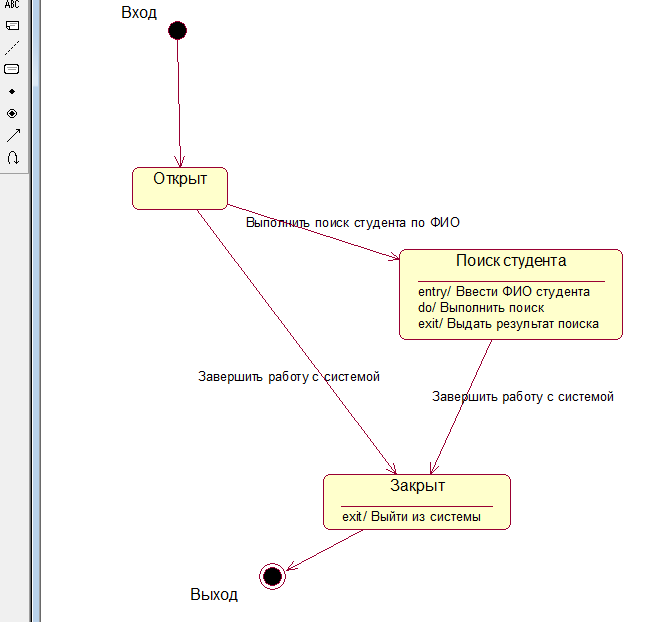Click left Завершить работу с системой label

pos(289,376)
